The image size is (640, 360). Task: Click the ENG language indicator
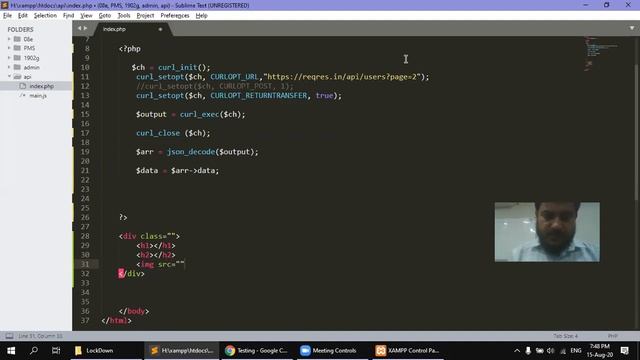(x=576, y=351)
